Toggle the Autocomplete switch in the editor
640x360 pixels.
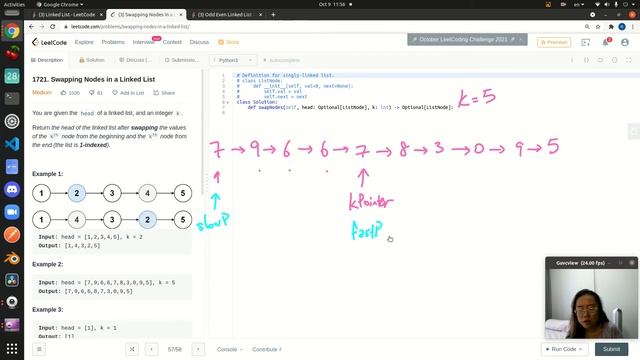pos(281,60)
